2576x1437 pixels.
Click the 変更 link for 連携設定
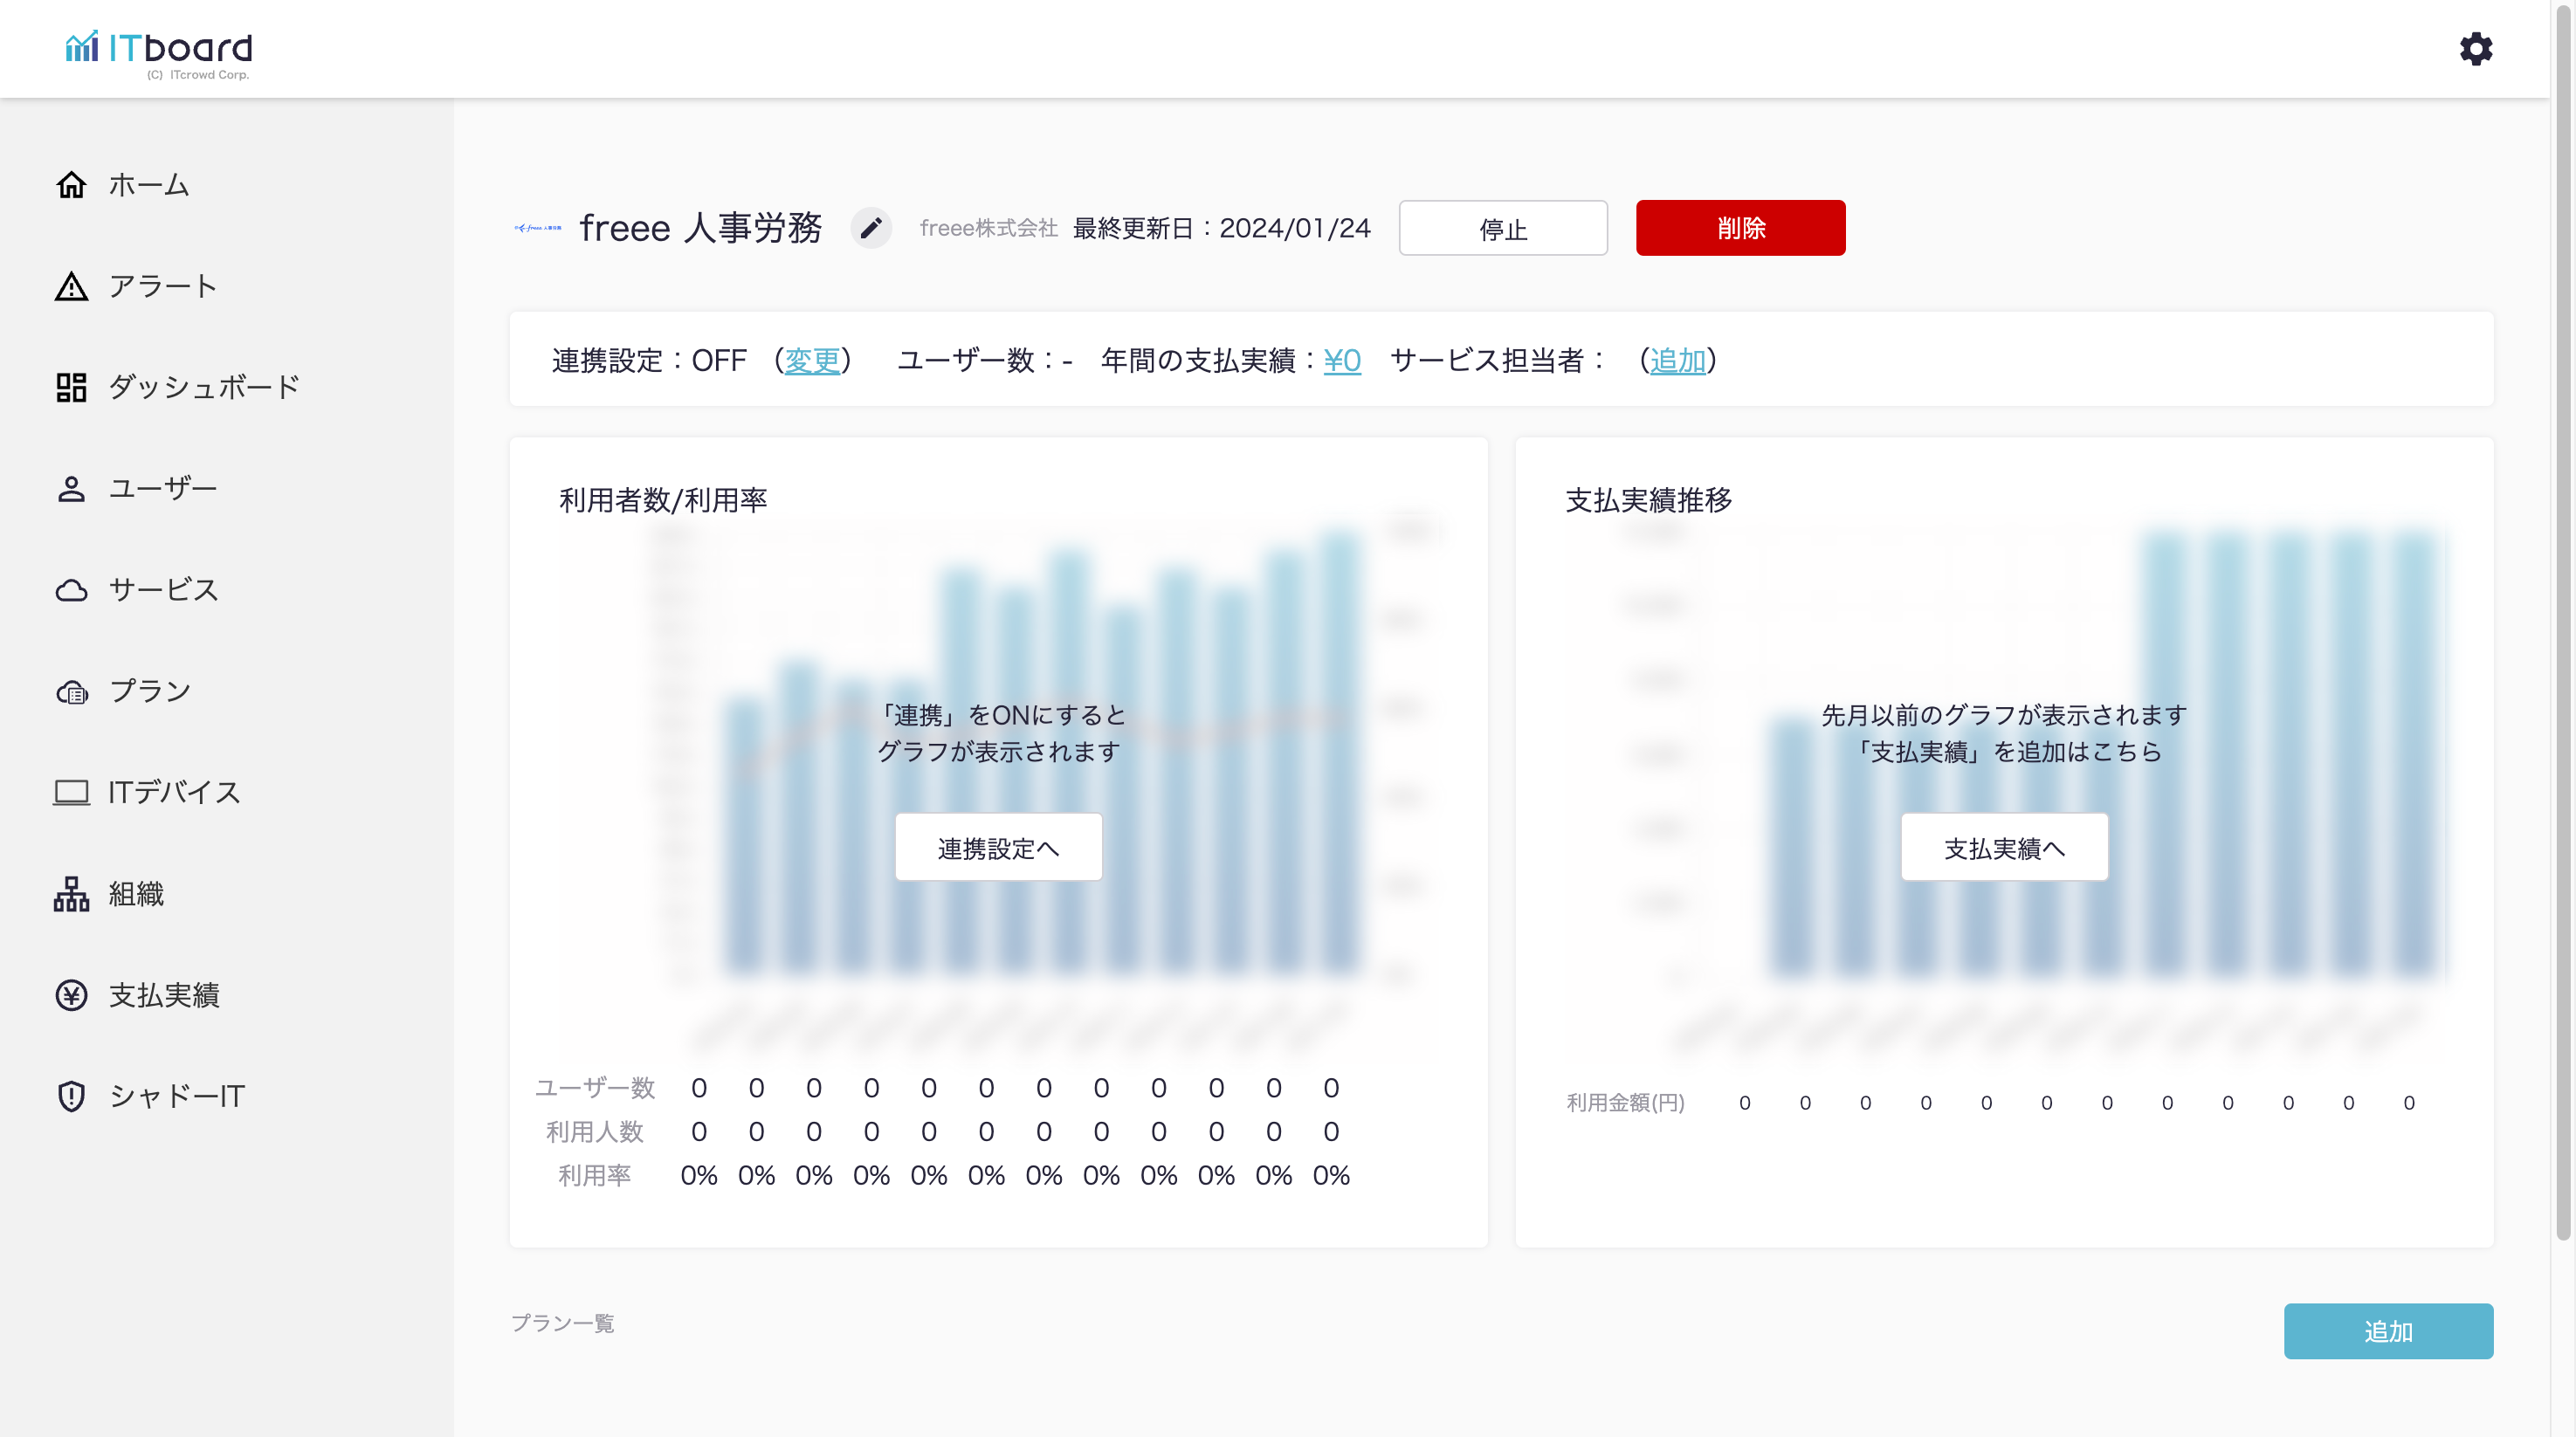[x=811, y=360]
